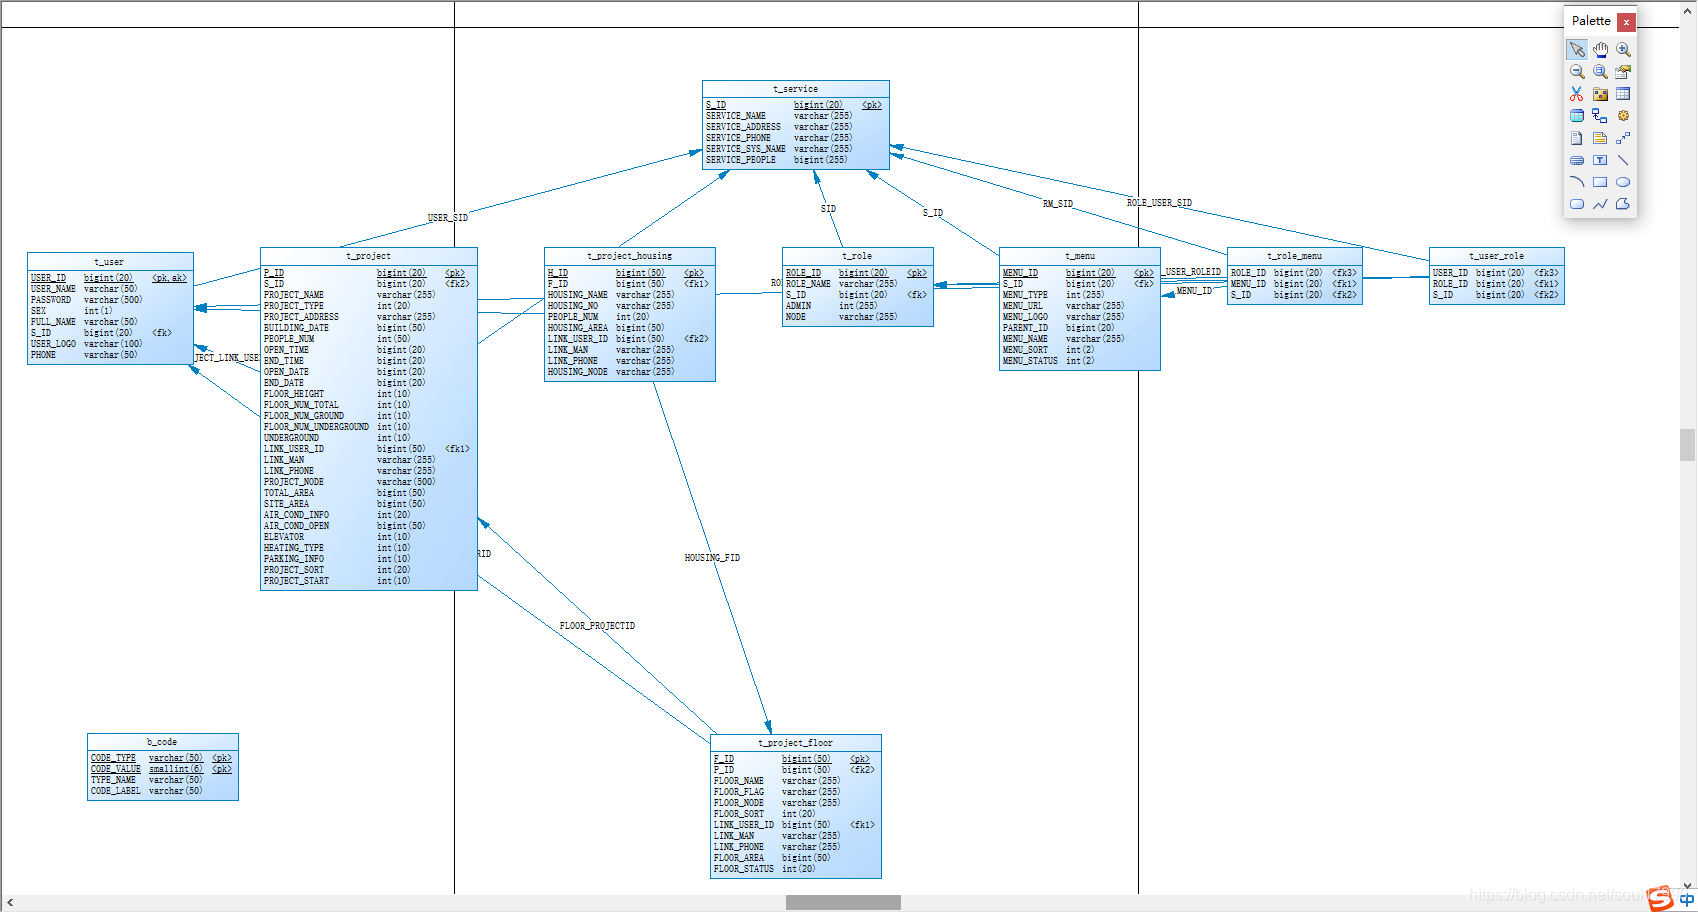Select the dashed Link/Traceability tool
This screenshot has height=913, width=1698.
click(1623, 138)
